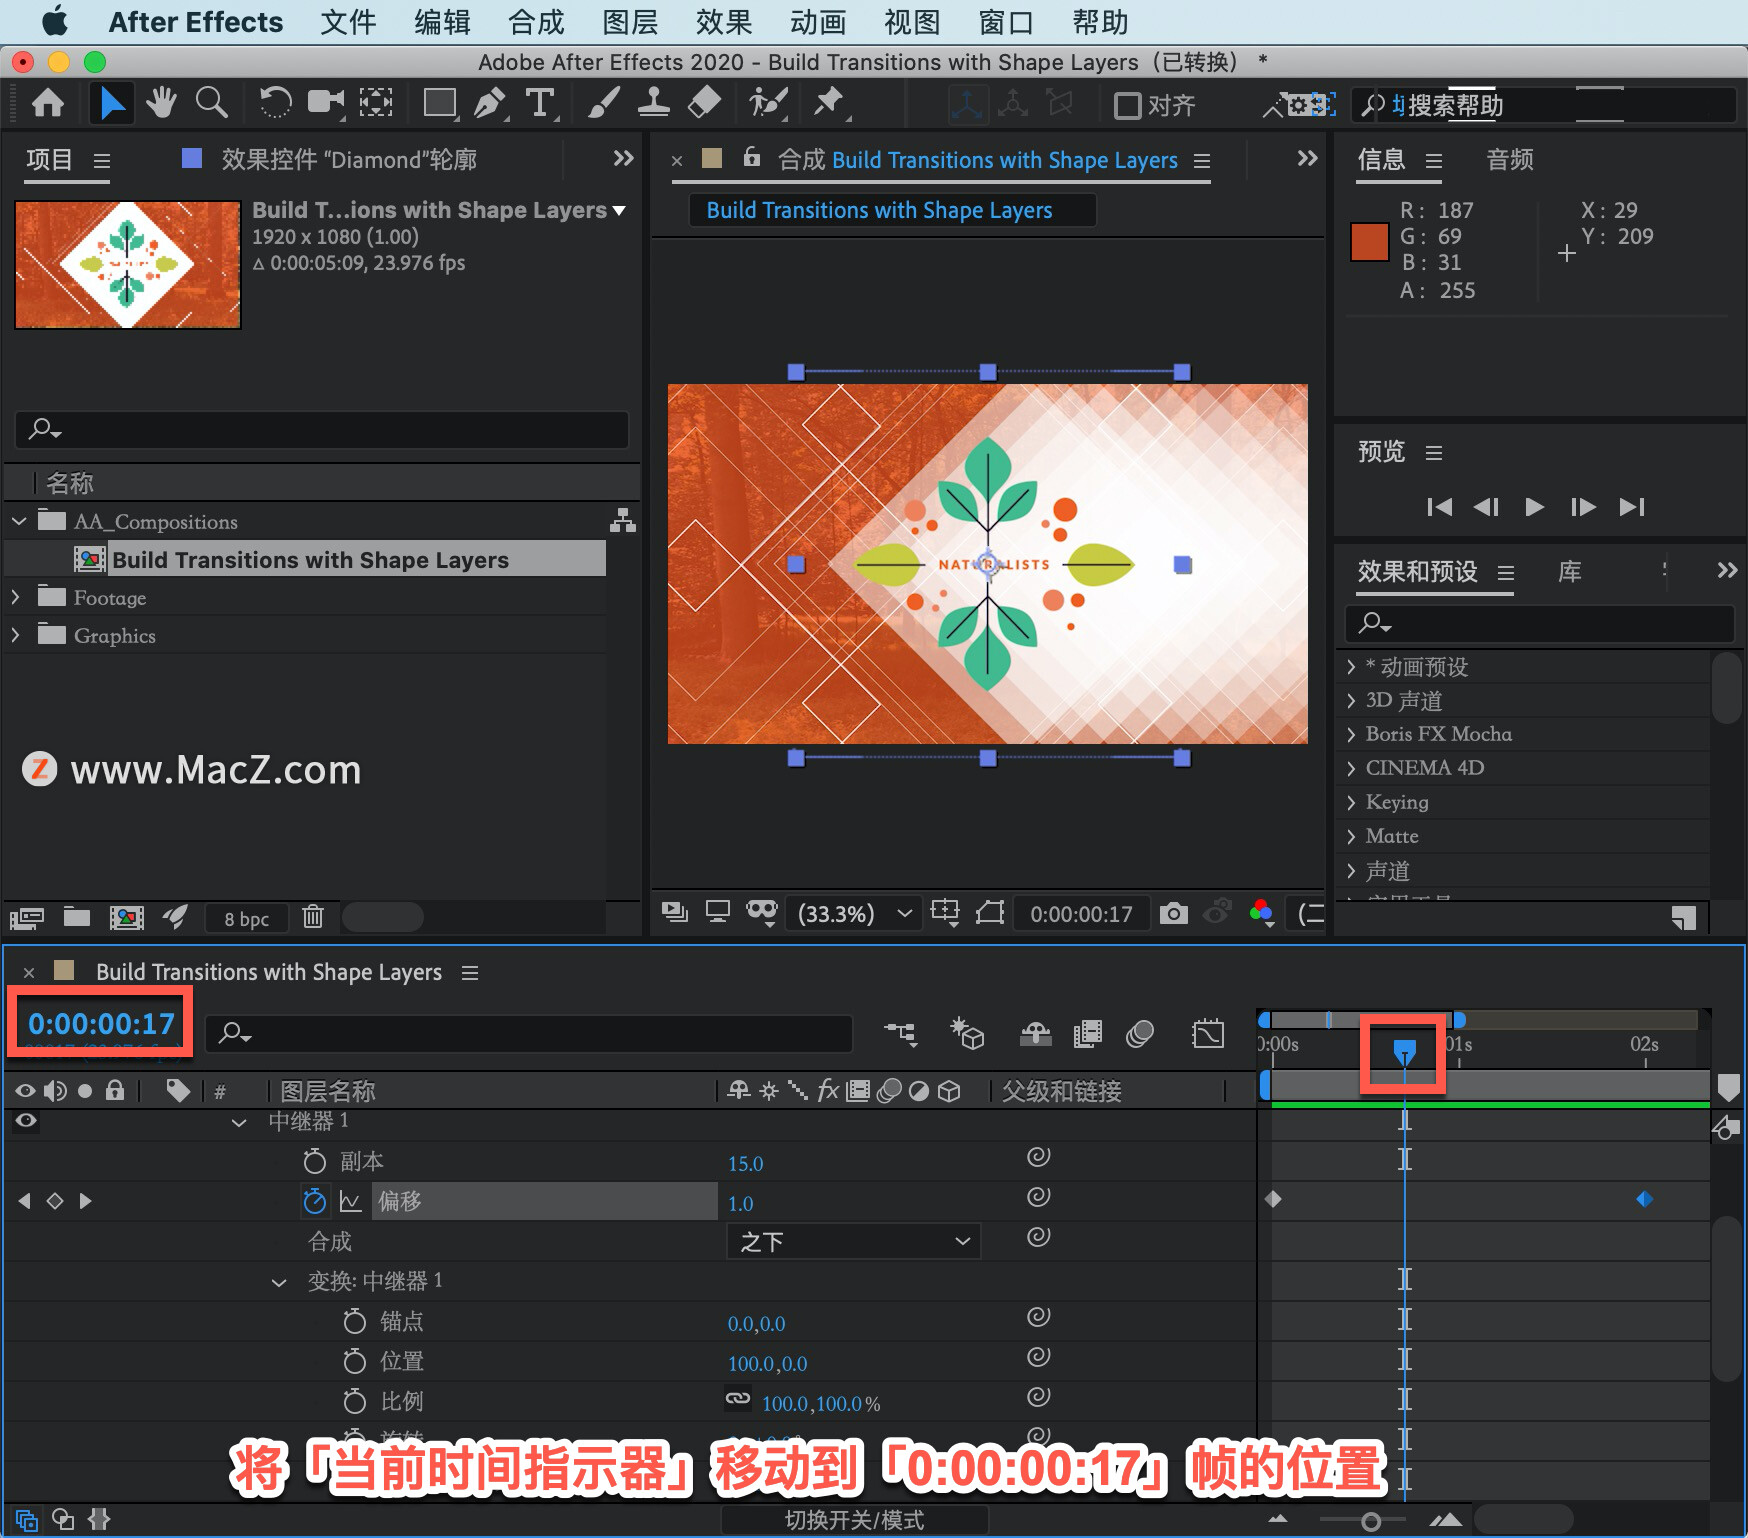Play the preview
The height and width of the screenshot is (1538, 1748).
click(x=1534, y=507)
